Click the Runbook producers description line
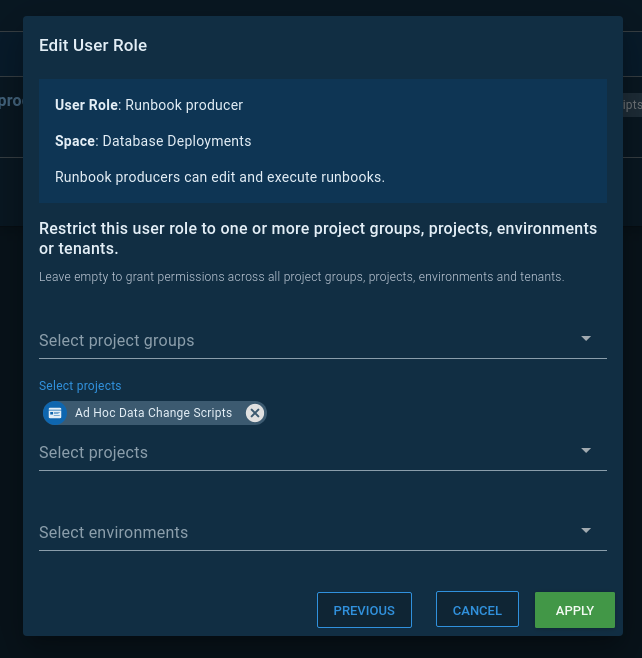This screenshot has height=658, width=642. tap(220, 177)
